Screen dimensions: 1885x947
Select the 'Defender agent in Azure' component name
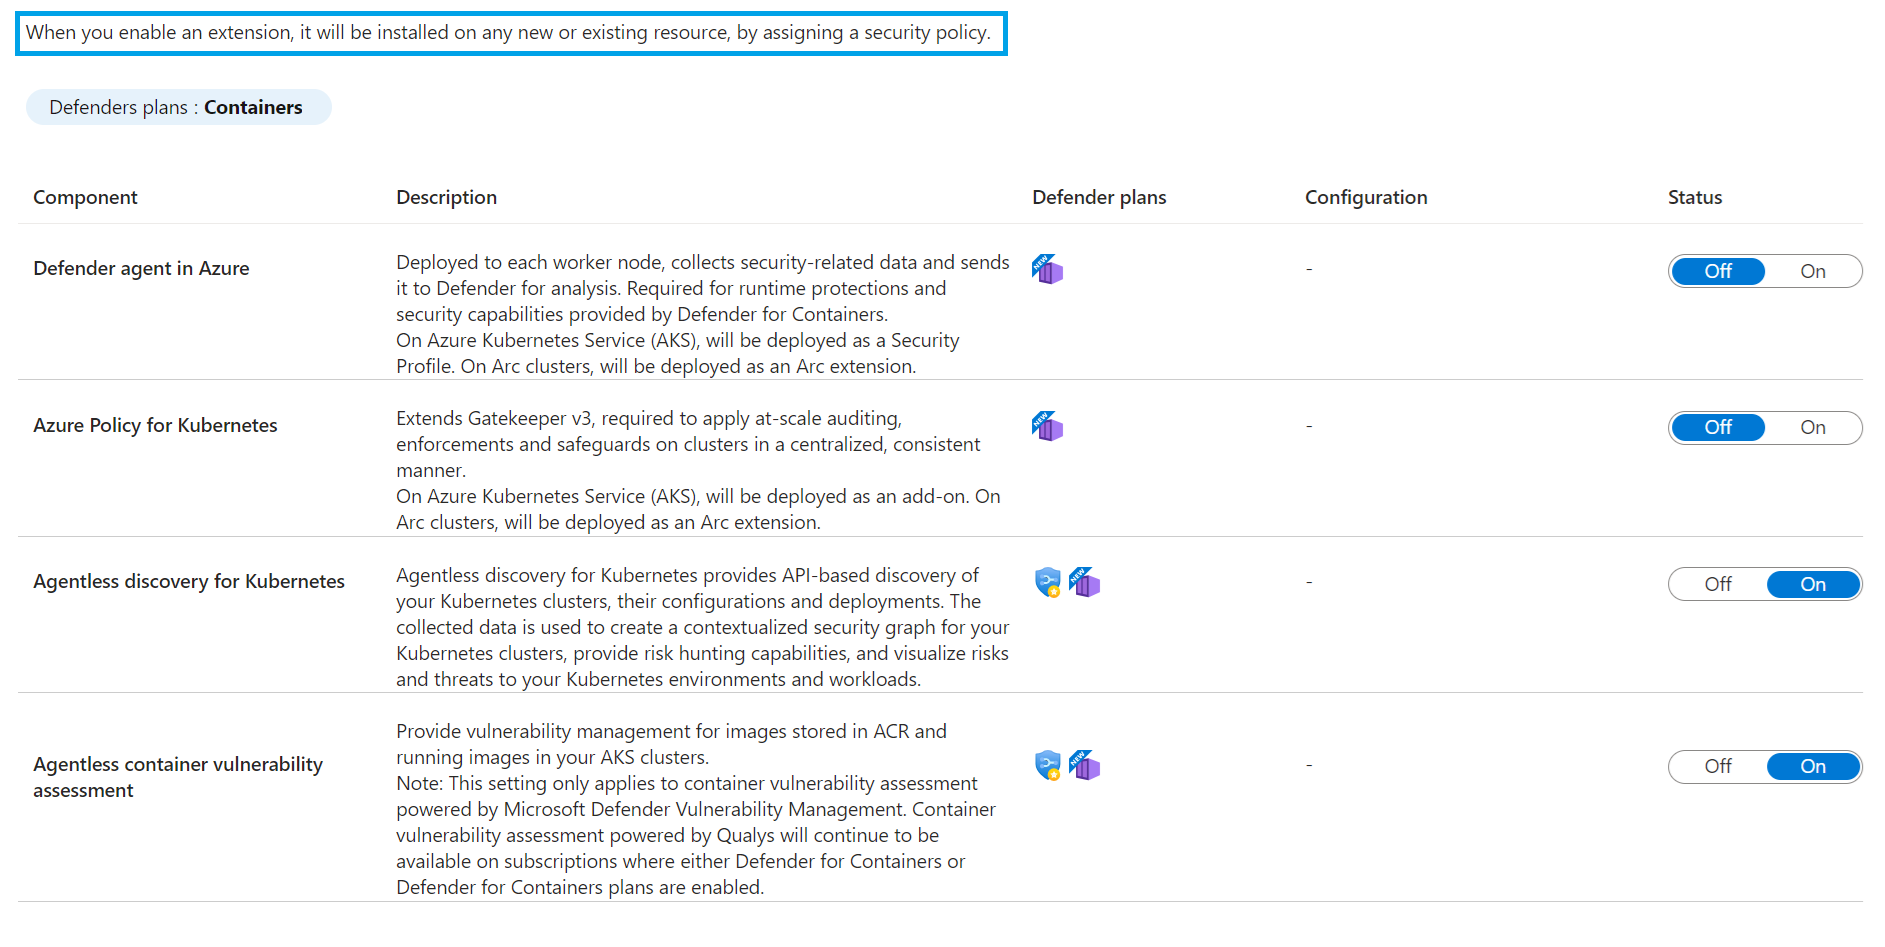point(141,268)
